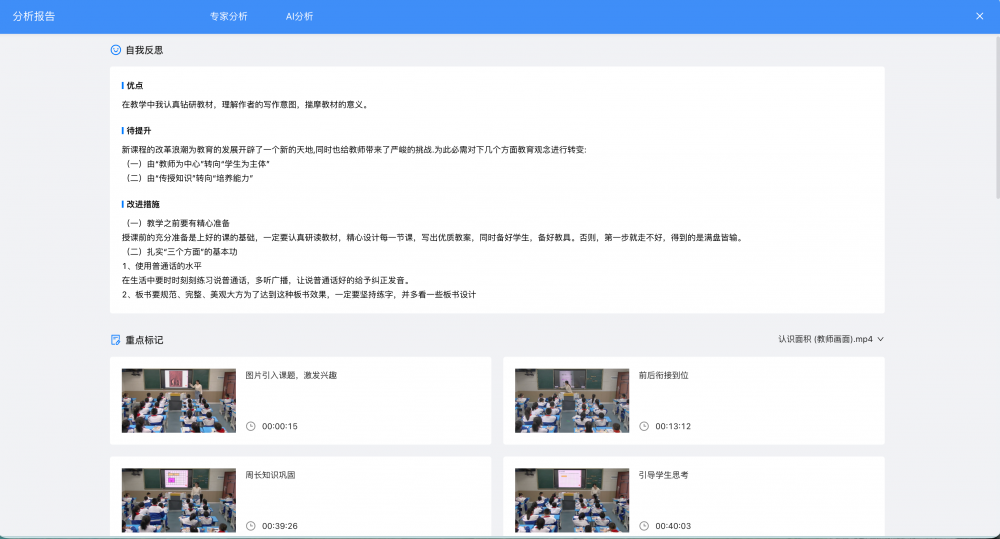
Task: Switch to the AI分析 tab
Action: point(299,16)
